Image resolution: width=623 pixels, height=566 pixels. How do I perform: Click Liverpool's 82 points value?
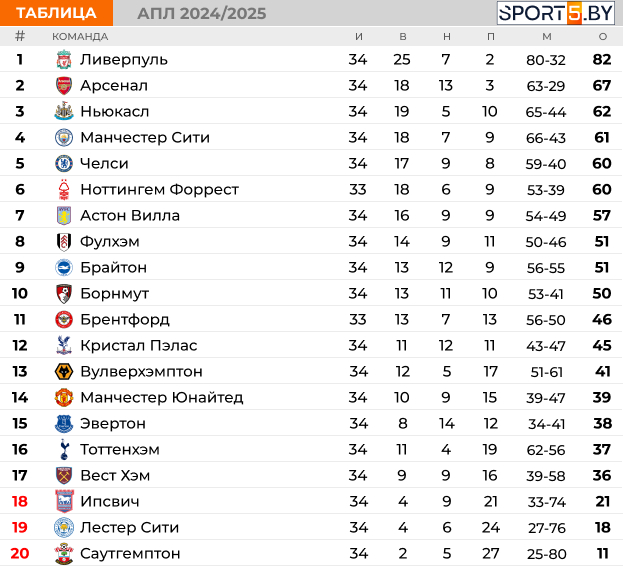tap(602, 60)
